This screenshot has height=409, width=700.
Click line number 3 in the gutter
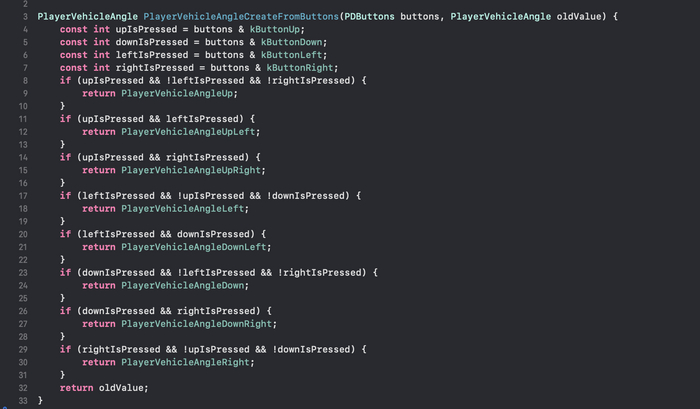point(23,18)
